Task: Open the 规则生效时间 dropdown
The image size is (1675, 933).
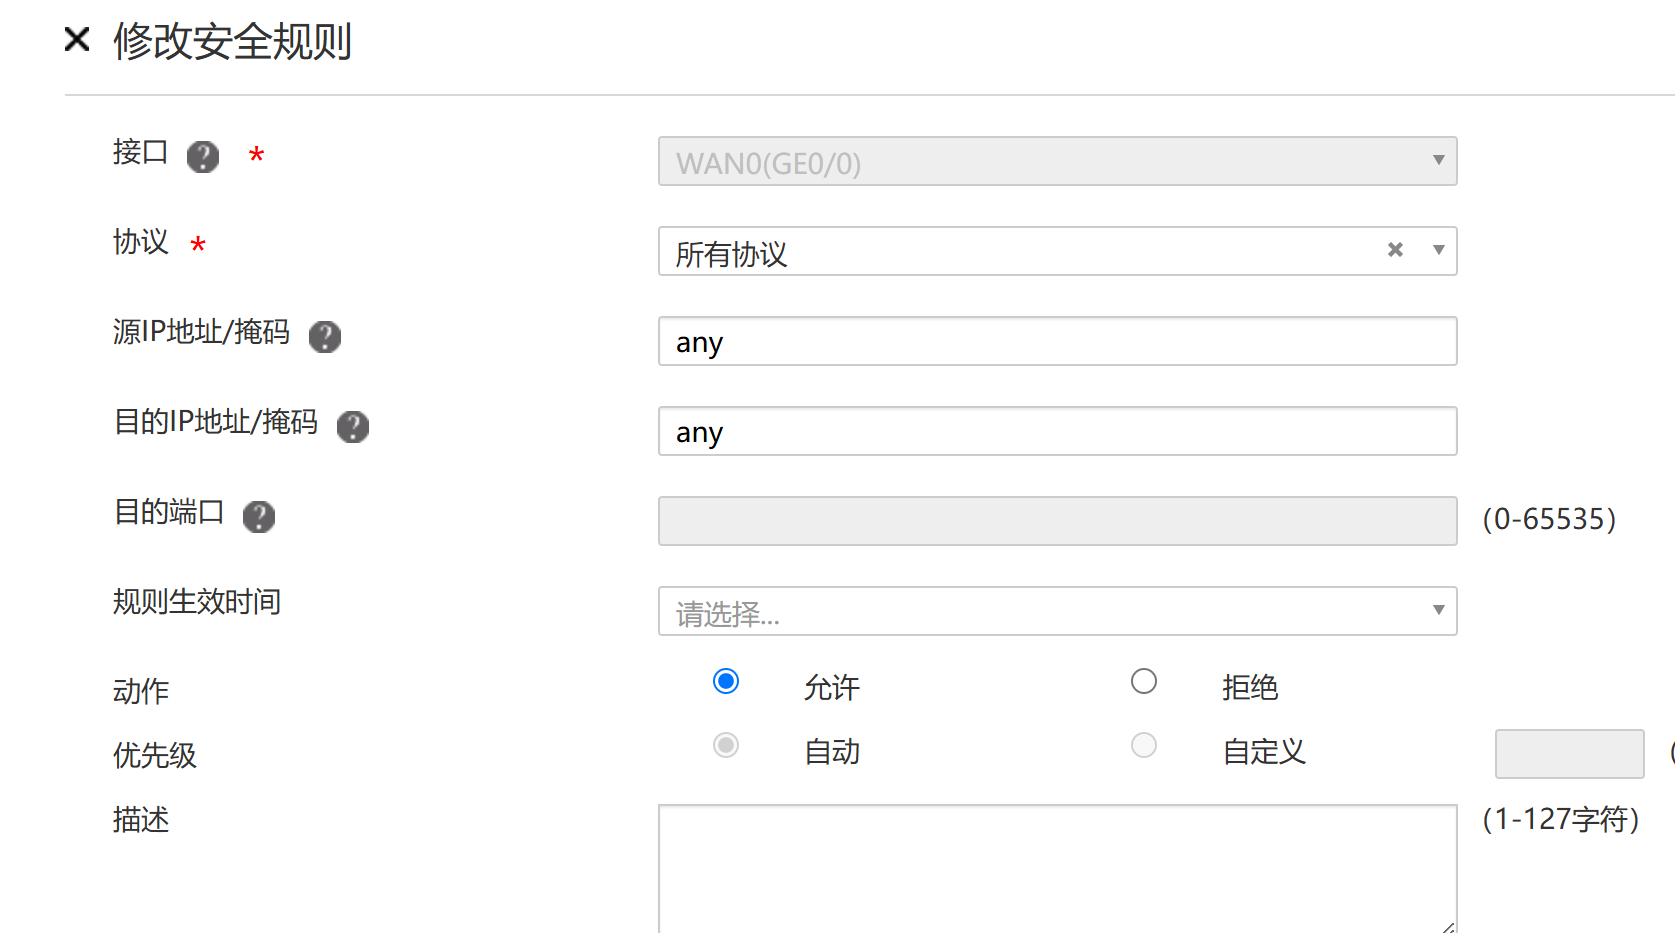Action: click(x=1057, y=611)
